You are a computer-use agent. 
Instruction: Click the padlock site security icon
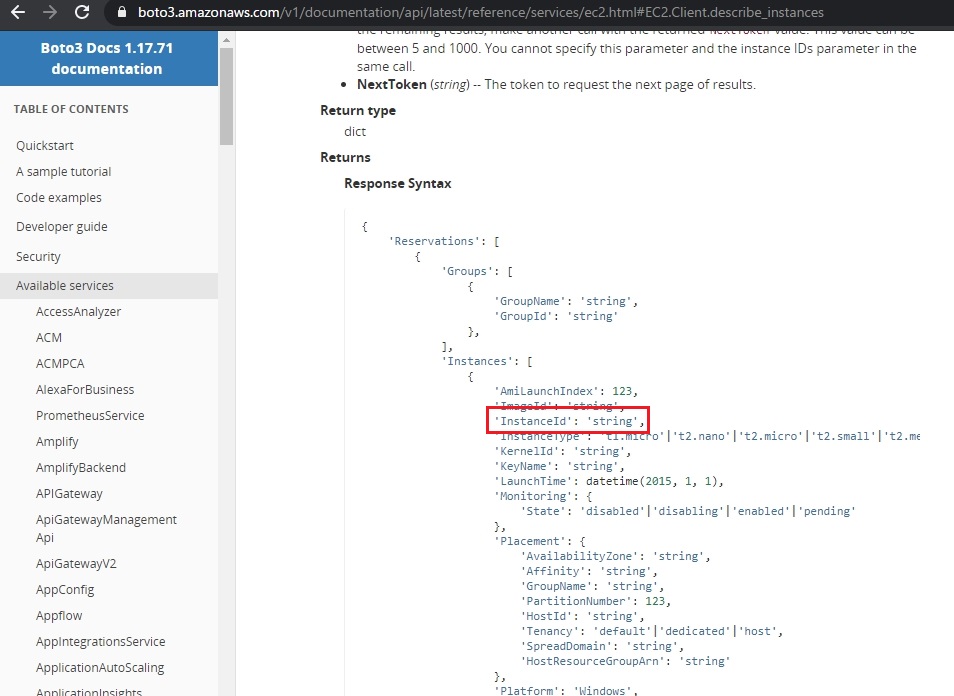[122, 12]
